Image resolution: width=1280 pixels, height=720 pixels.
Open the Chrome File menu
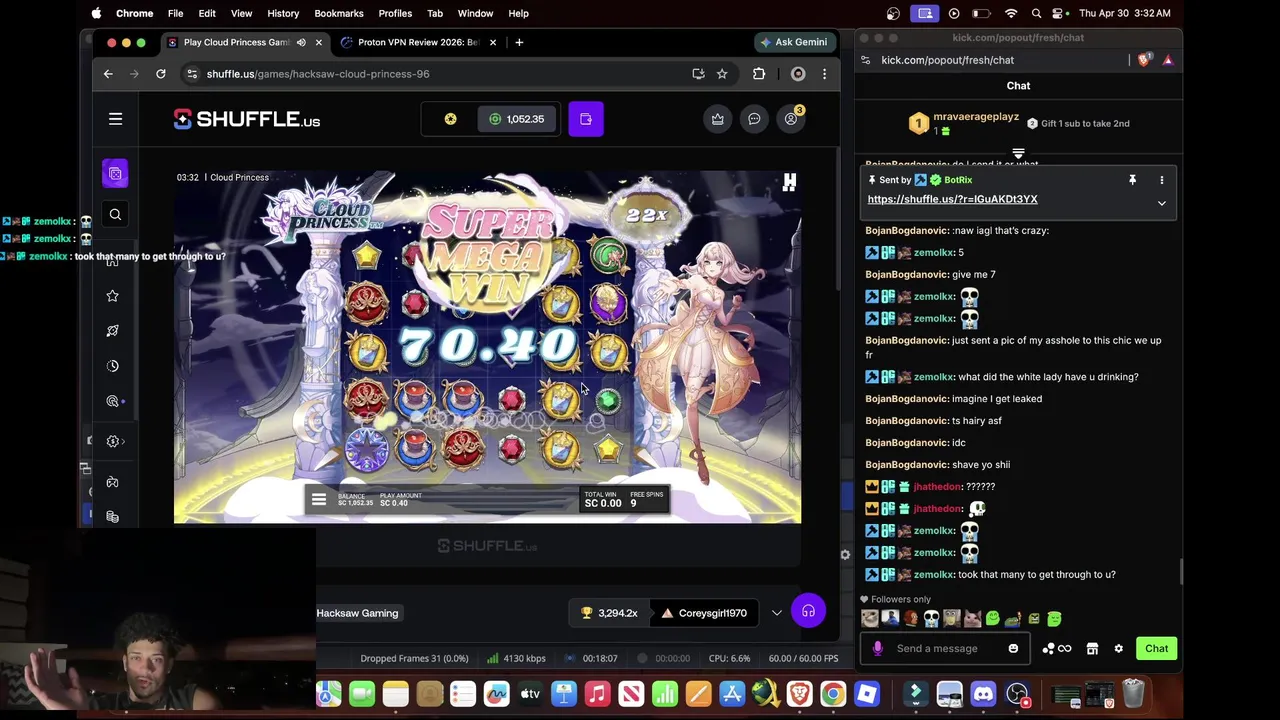(175, 13)
